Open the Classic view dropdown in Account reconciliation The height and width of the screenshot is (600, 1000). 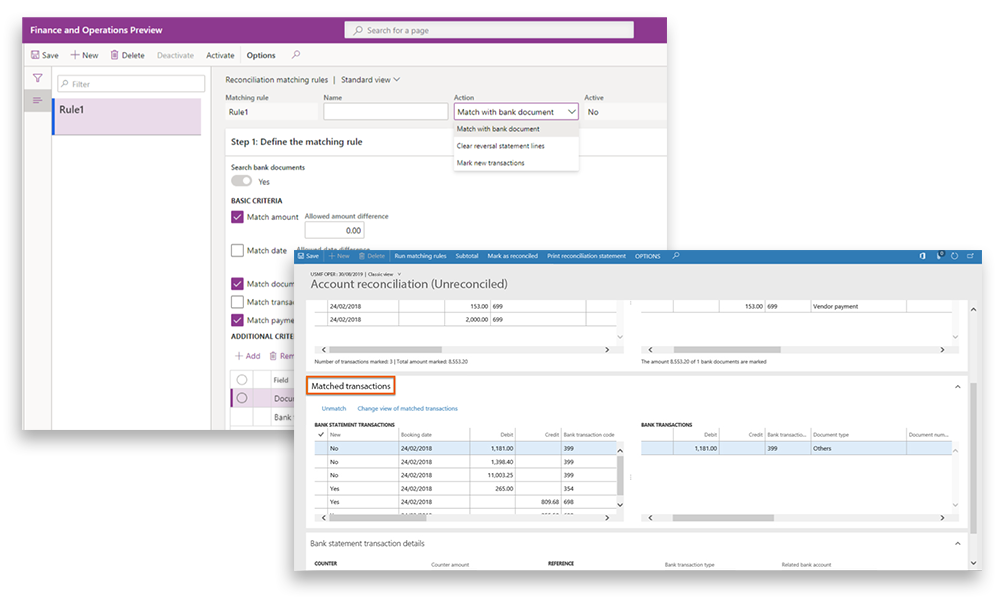tap(384, 274)
